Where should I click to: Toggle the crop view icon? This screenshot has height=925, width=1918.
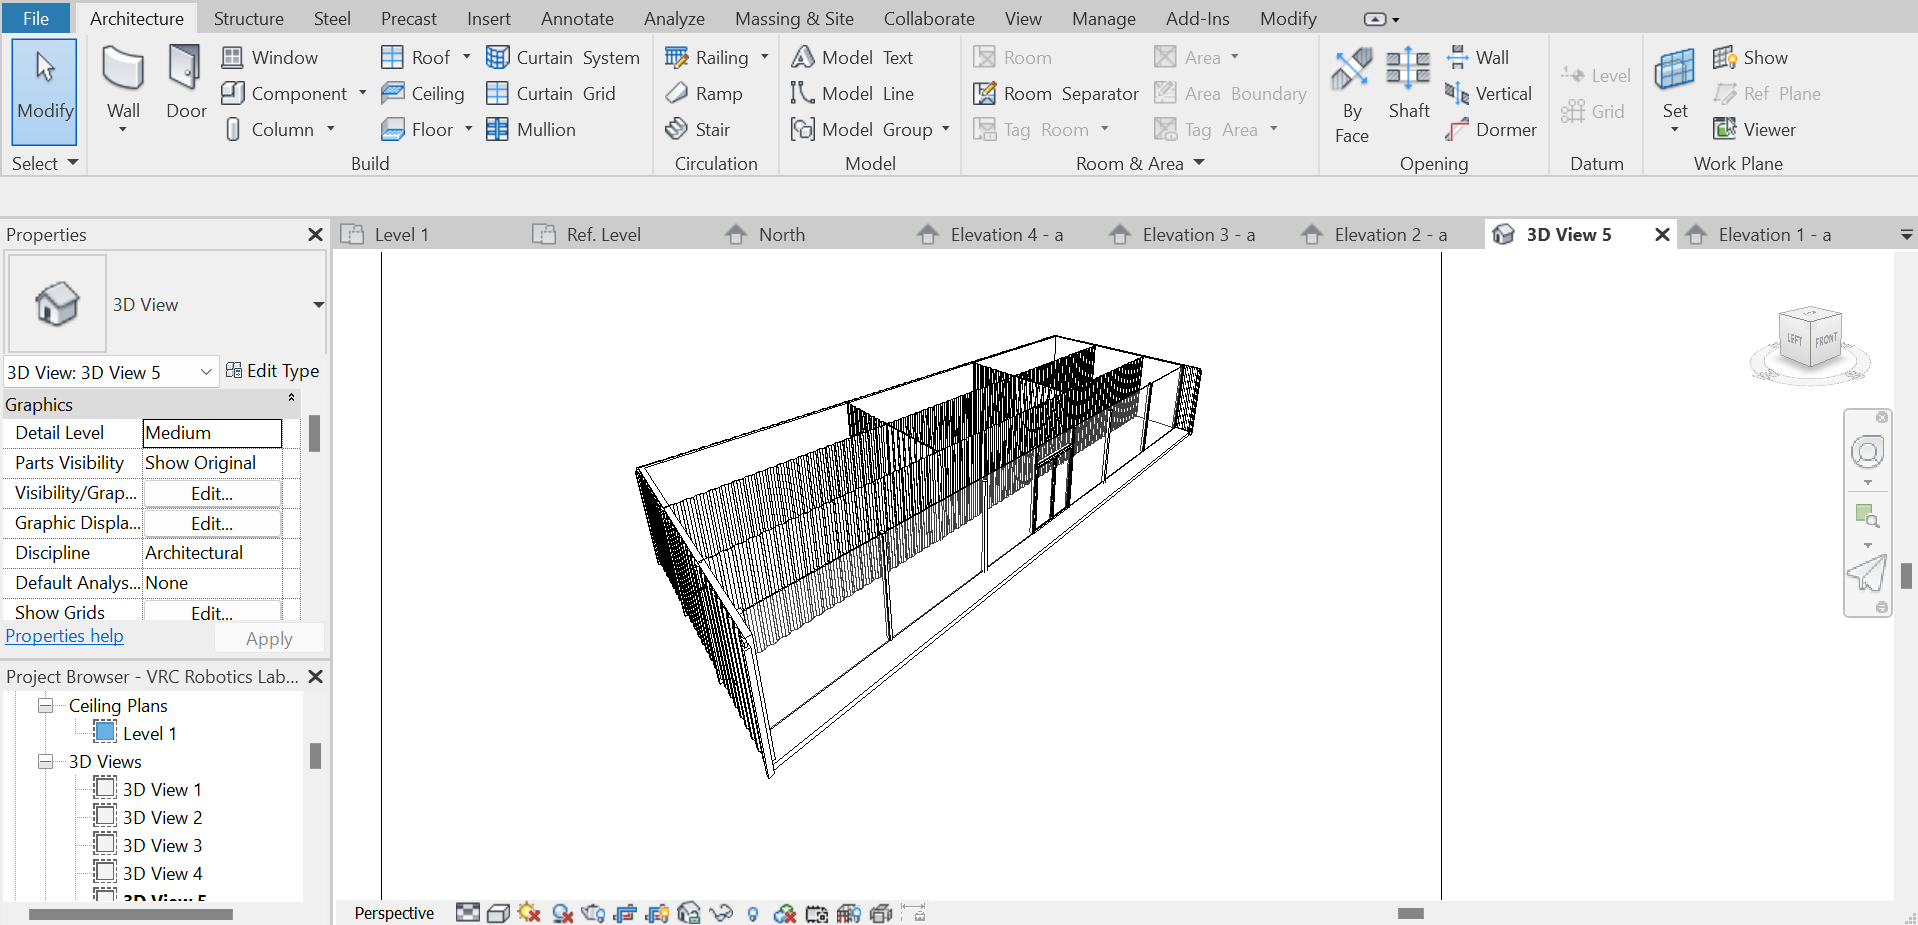[x=626, y=913]
